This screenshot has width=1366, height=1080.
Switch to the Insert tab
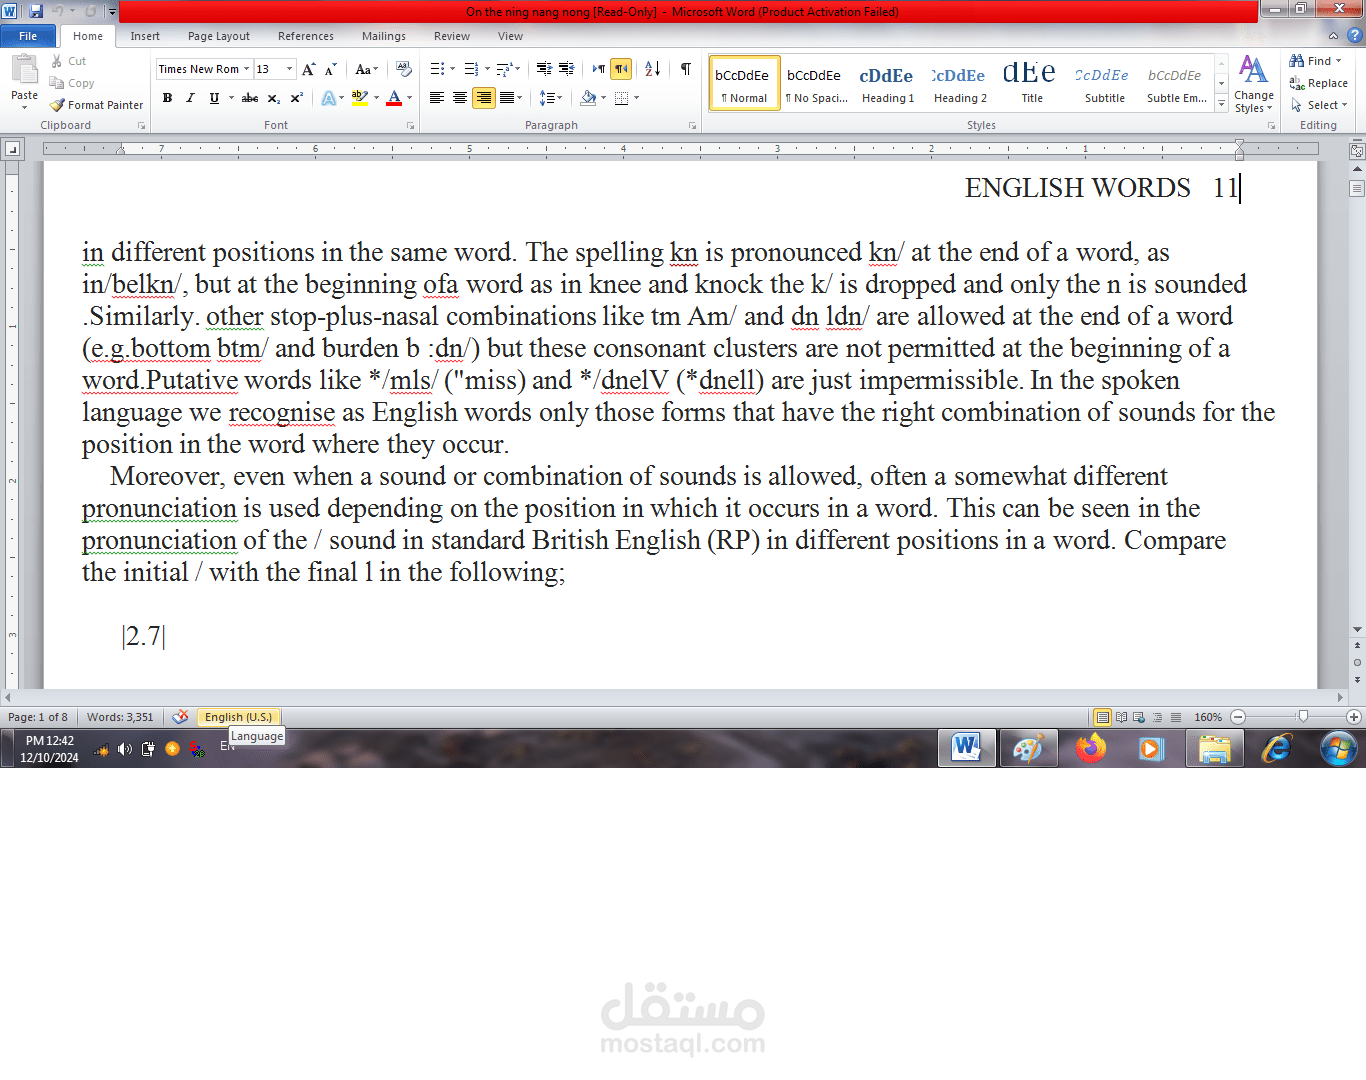(145, 36)
